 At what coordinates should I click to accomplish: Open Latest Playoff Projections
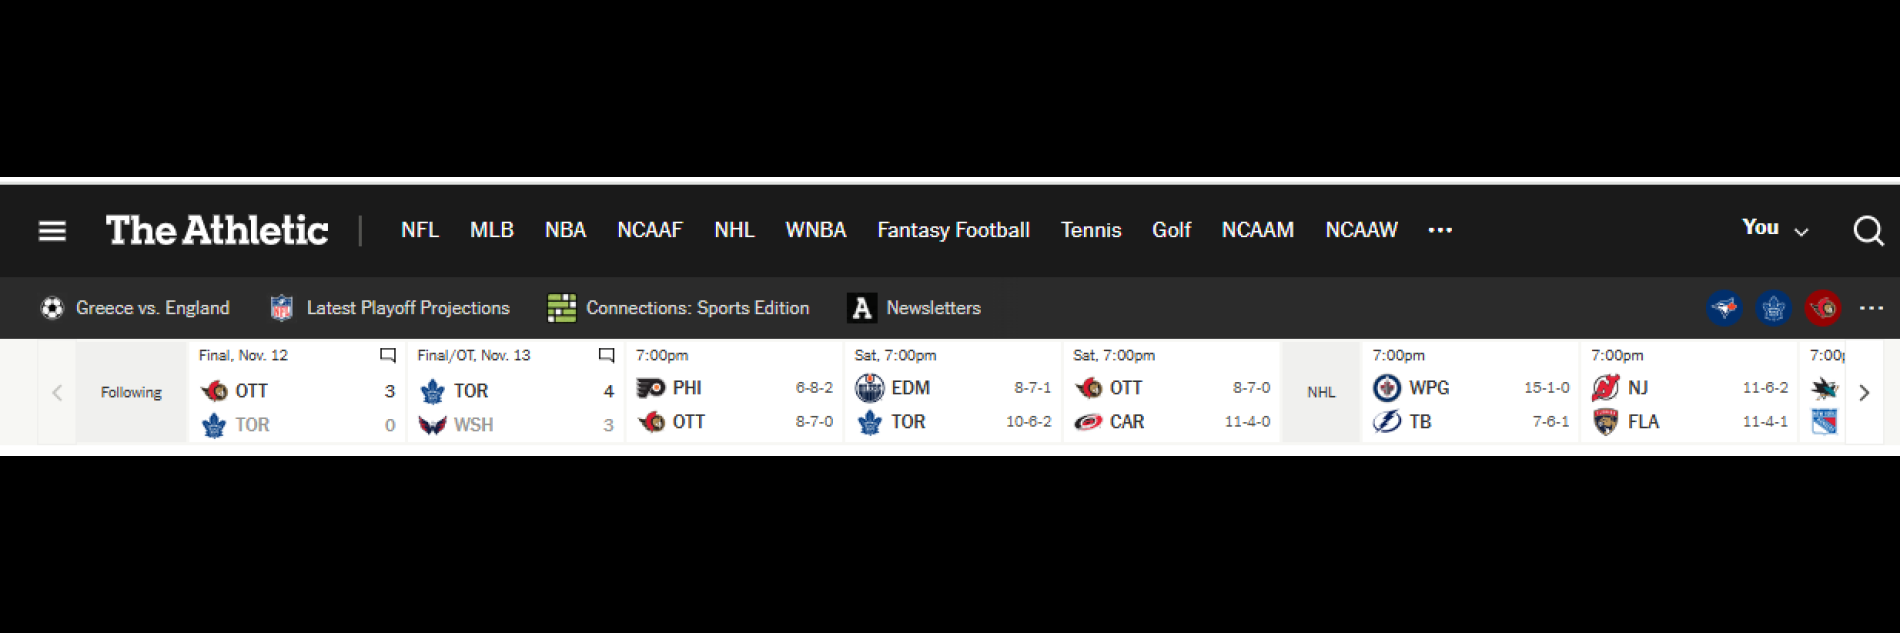(x=391, y=308)
